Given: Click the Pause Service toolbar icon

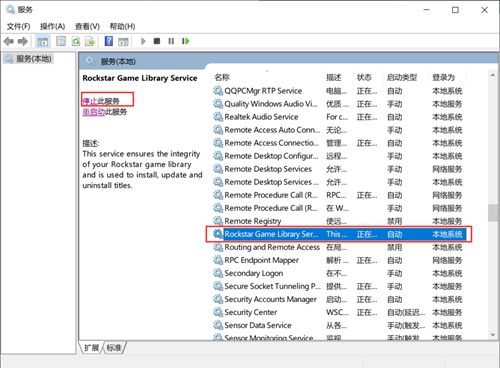Looking at the screenshot, I should (x=171, y=41).
